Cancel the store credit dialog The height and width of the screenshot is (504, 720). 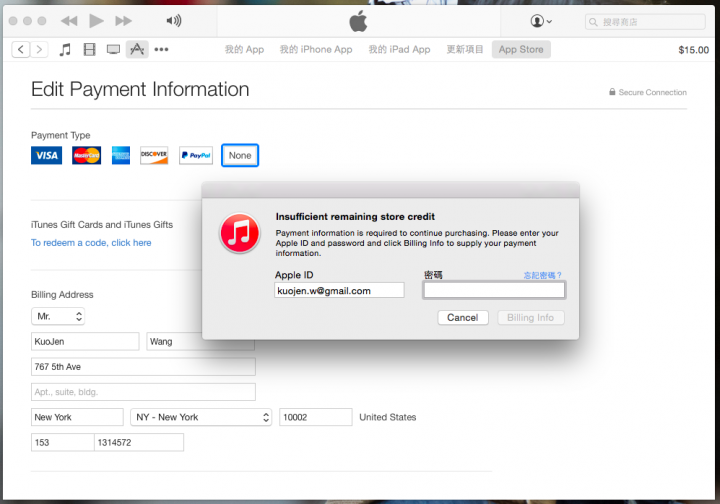tap(462, 318)
